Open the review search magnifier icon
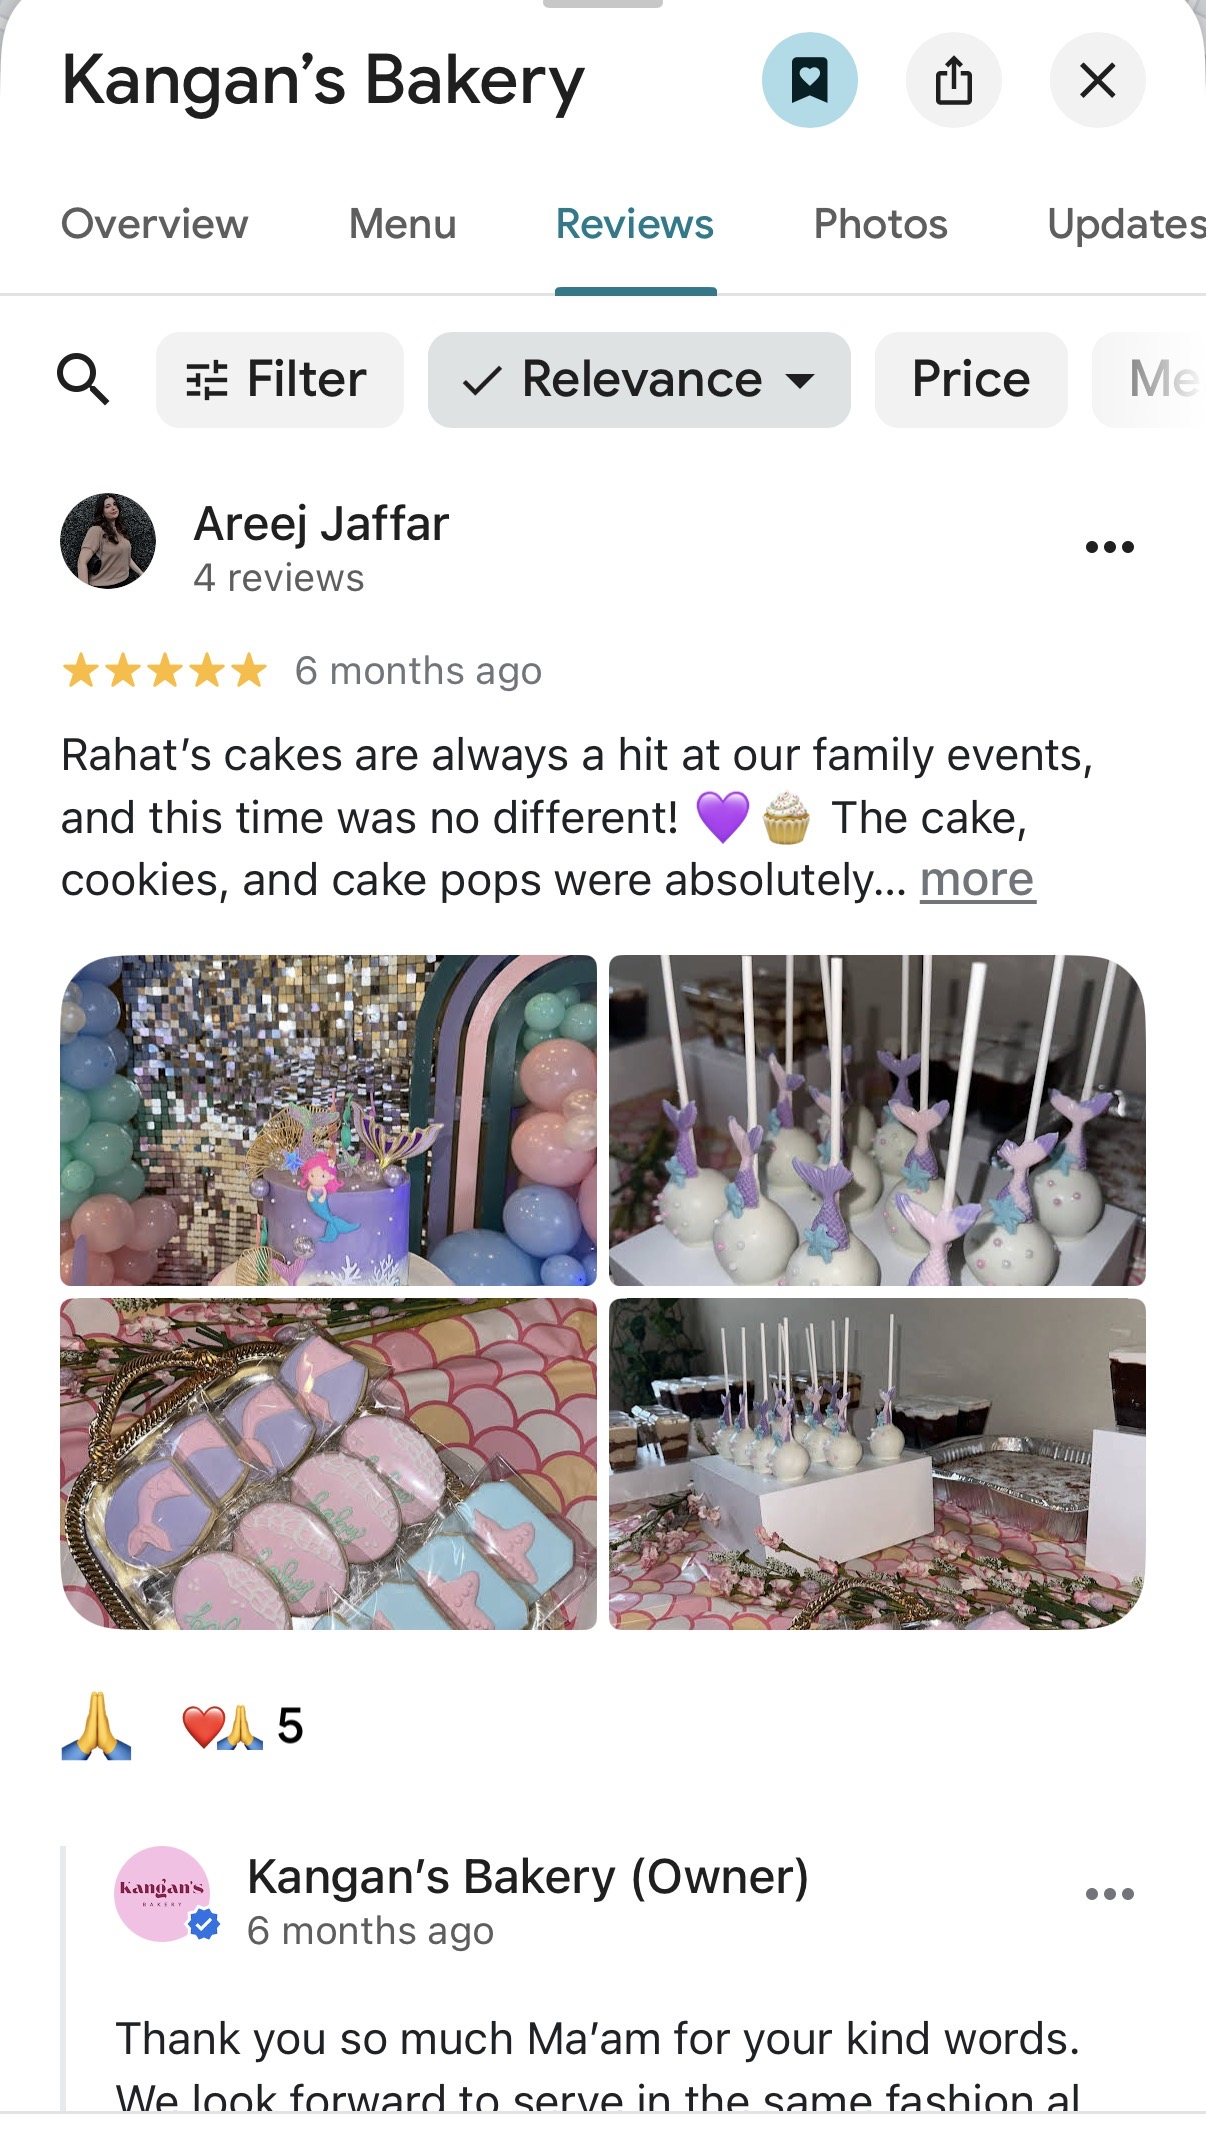Image resolution: width=1206 pixels, height=2136 pixels. pos(83,379)
